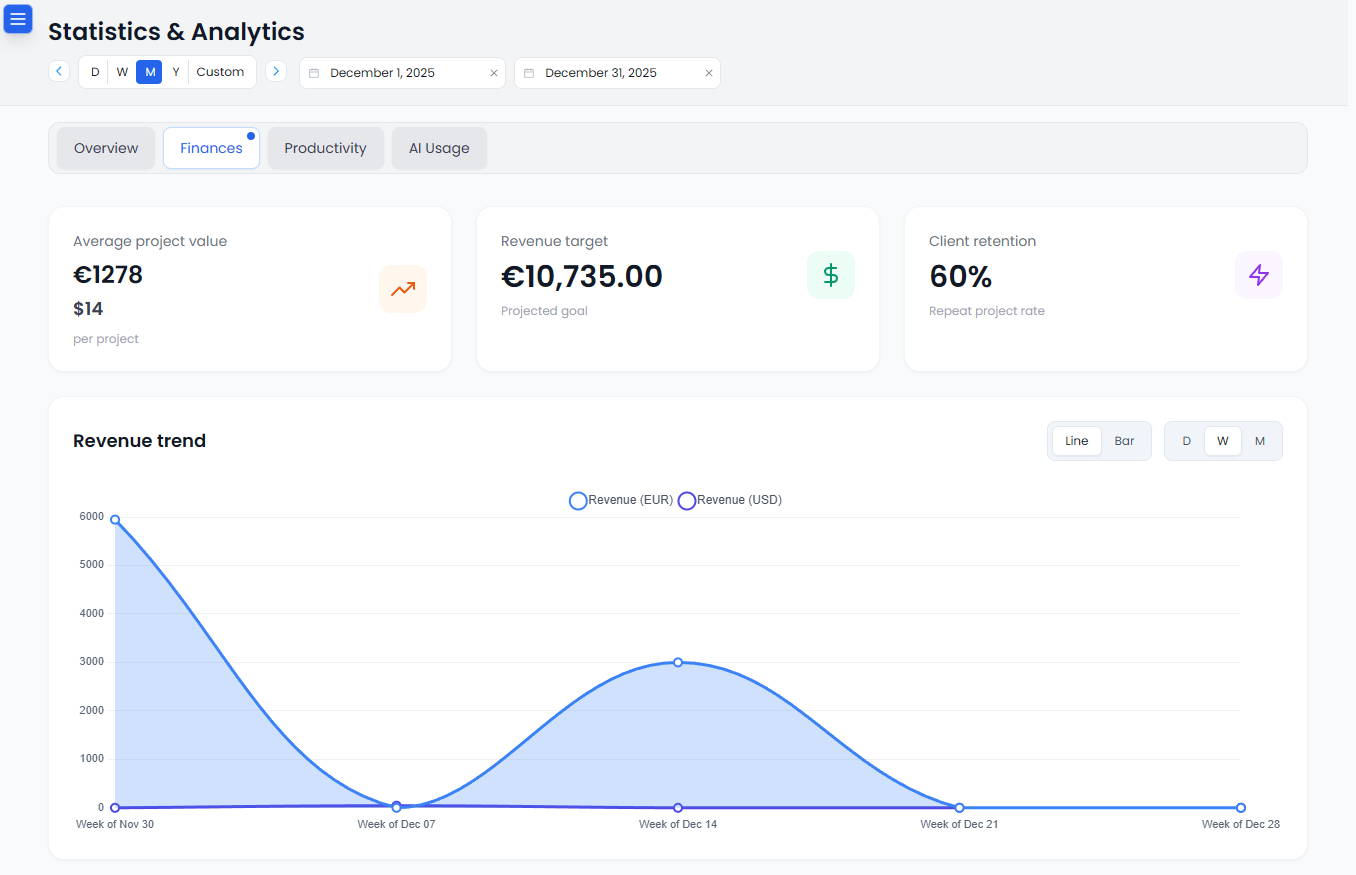Go to the next period arrow

pyautogui.click(x=276, y=72)
